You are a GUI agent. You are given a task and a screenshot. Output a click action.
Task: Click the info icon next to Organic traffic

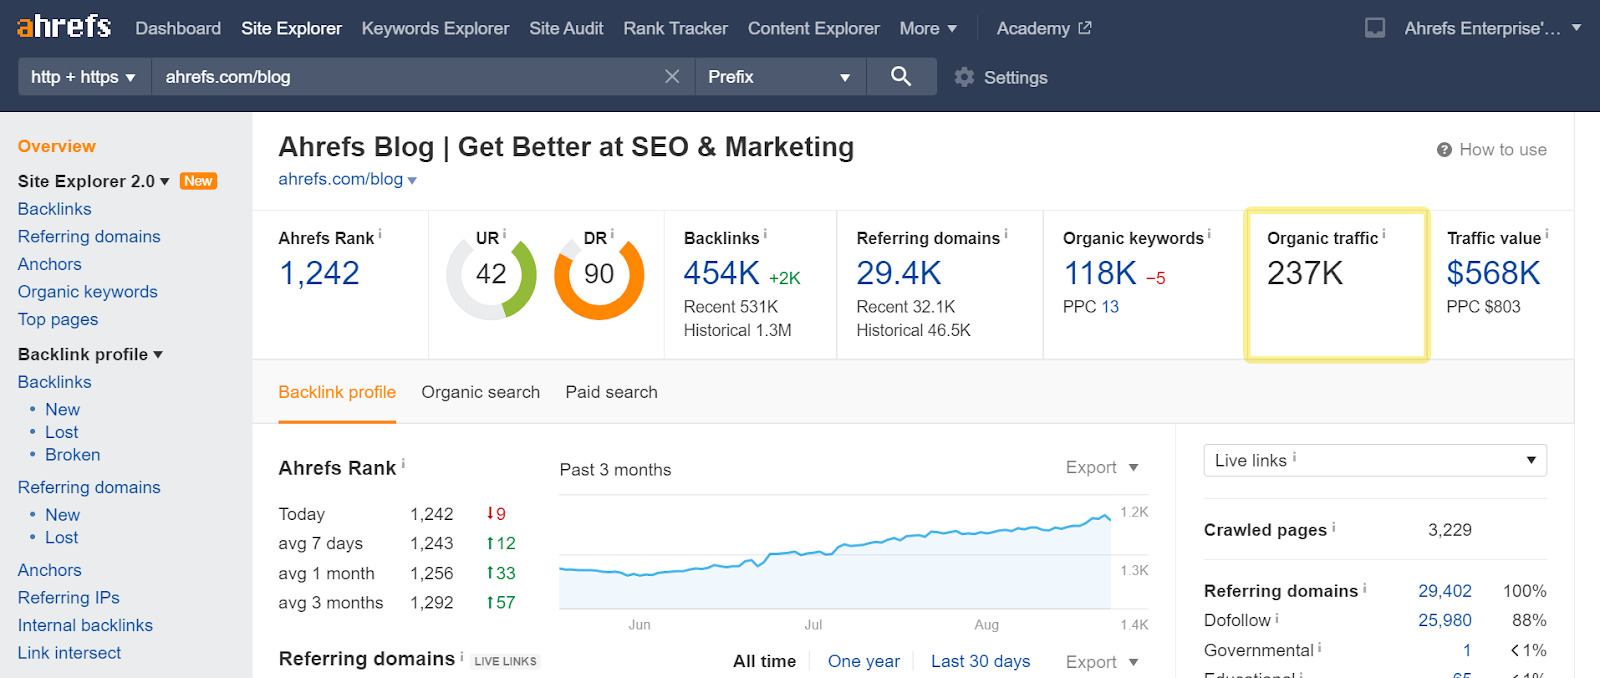[1384, 235]
